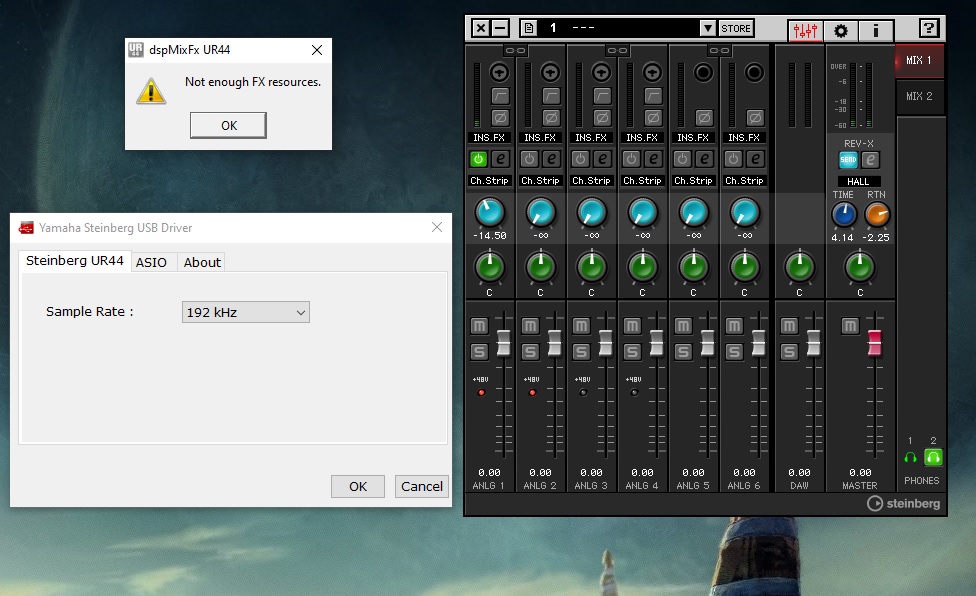Switch to the ASIO tab
This screenshot has height=596, width=976.
[151, 262]
